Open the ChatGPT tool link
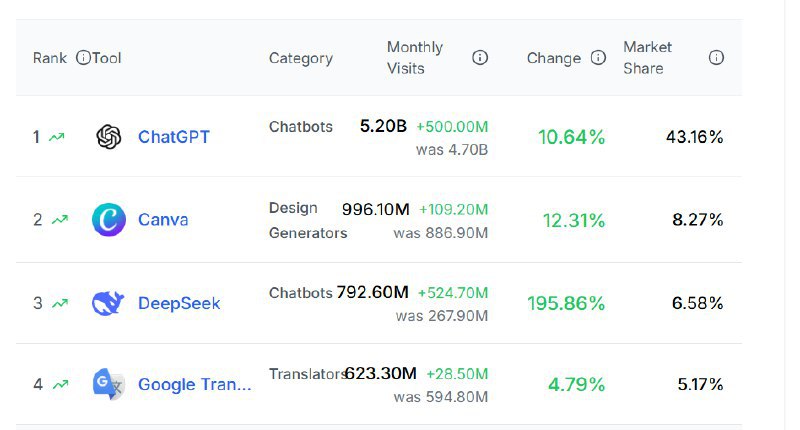The image size is (800, 430). [174, 137]
